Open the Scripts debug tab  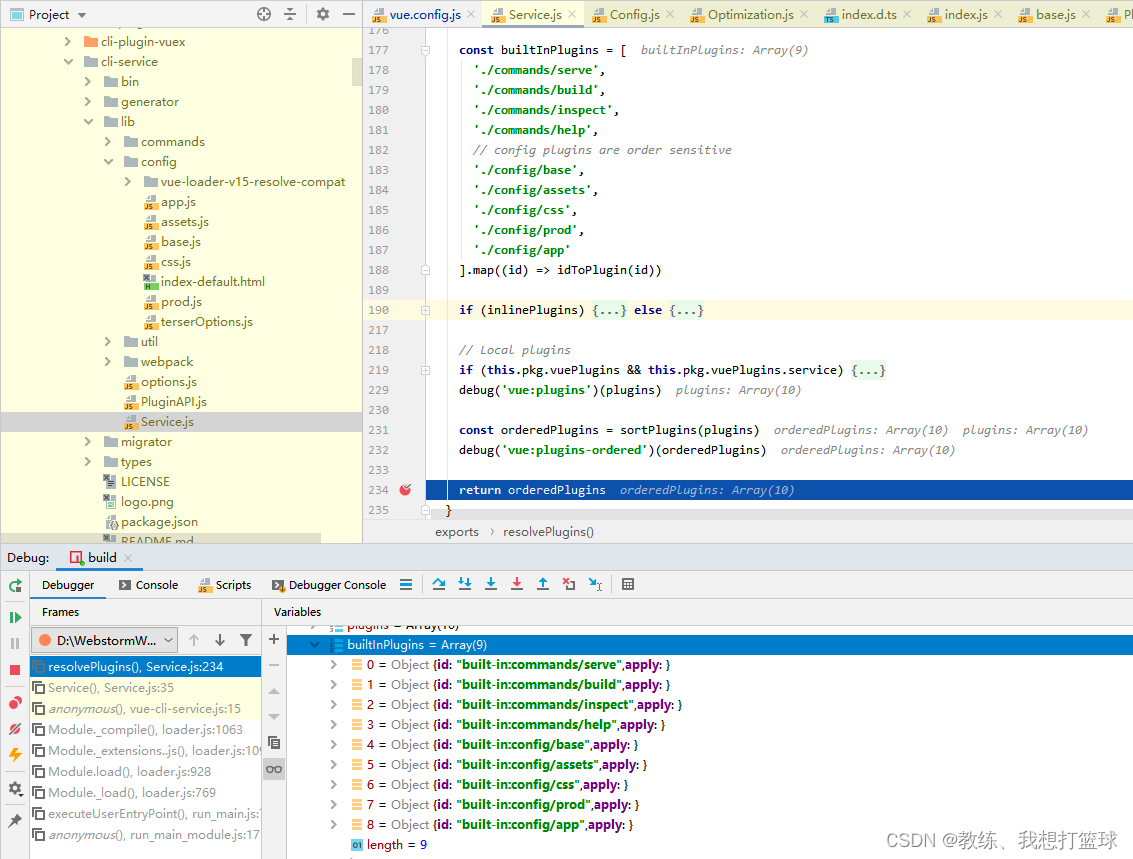(225, 585)
